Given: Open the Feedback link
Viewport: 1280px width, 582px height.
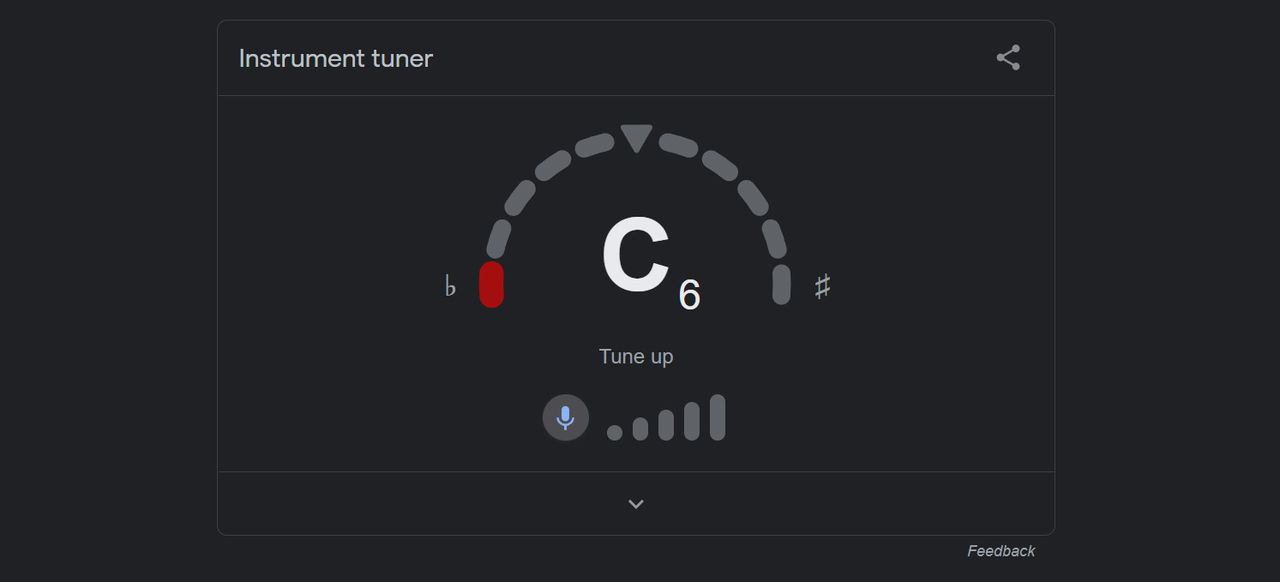Looking at the screenshot, I should coord(1001,551).
